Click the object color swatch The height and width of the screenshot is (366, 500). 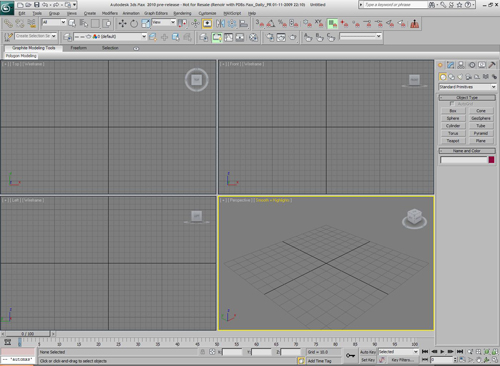[491, 160]
